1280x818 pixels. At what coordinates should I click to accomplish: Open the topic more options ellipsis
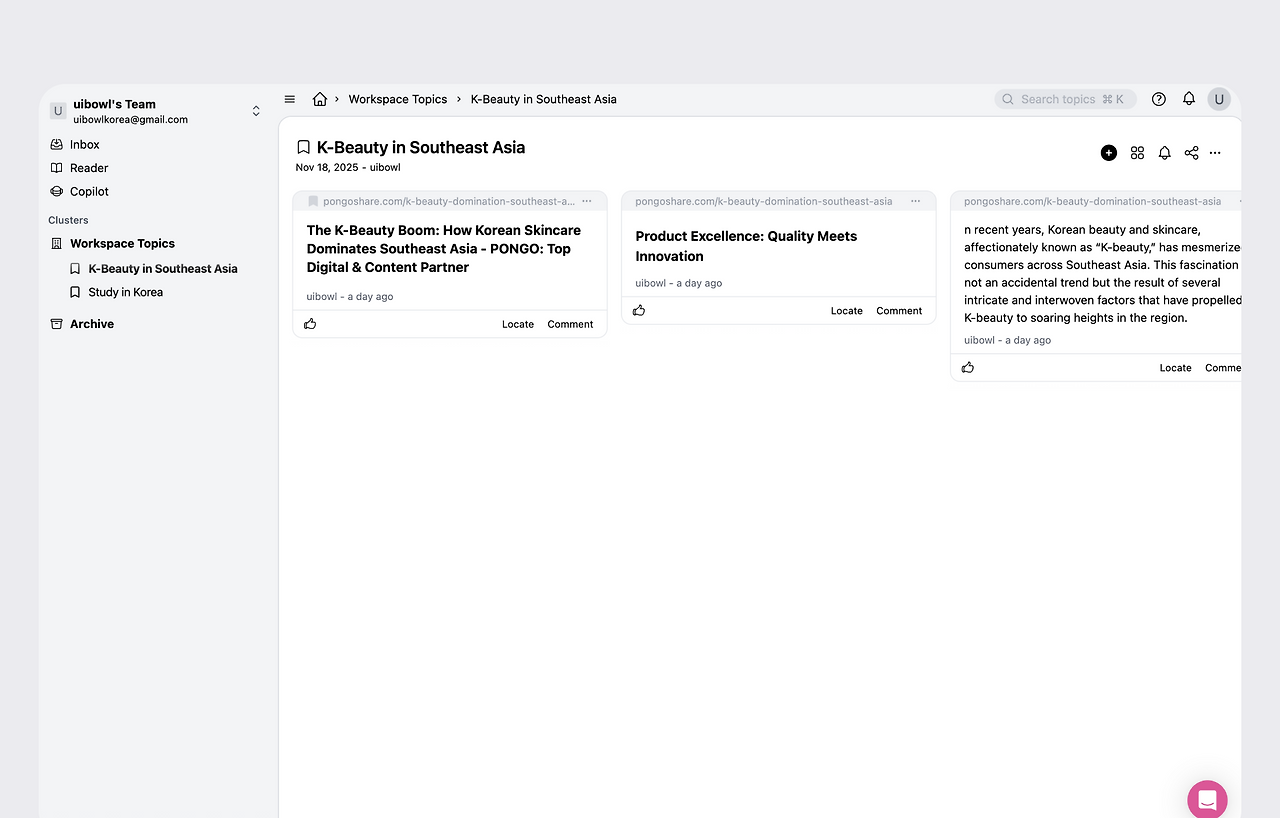pyautogui.click(x=1215, y=153)
